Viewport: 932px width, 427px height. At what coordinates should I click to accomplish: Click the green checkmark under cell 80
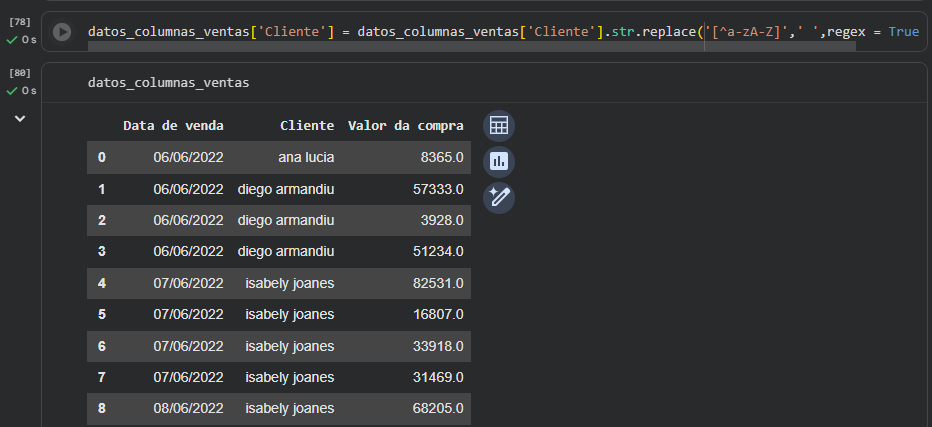tap(11, 91)
